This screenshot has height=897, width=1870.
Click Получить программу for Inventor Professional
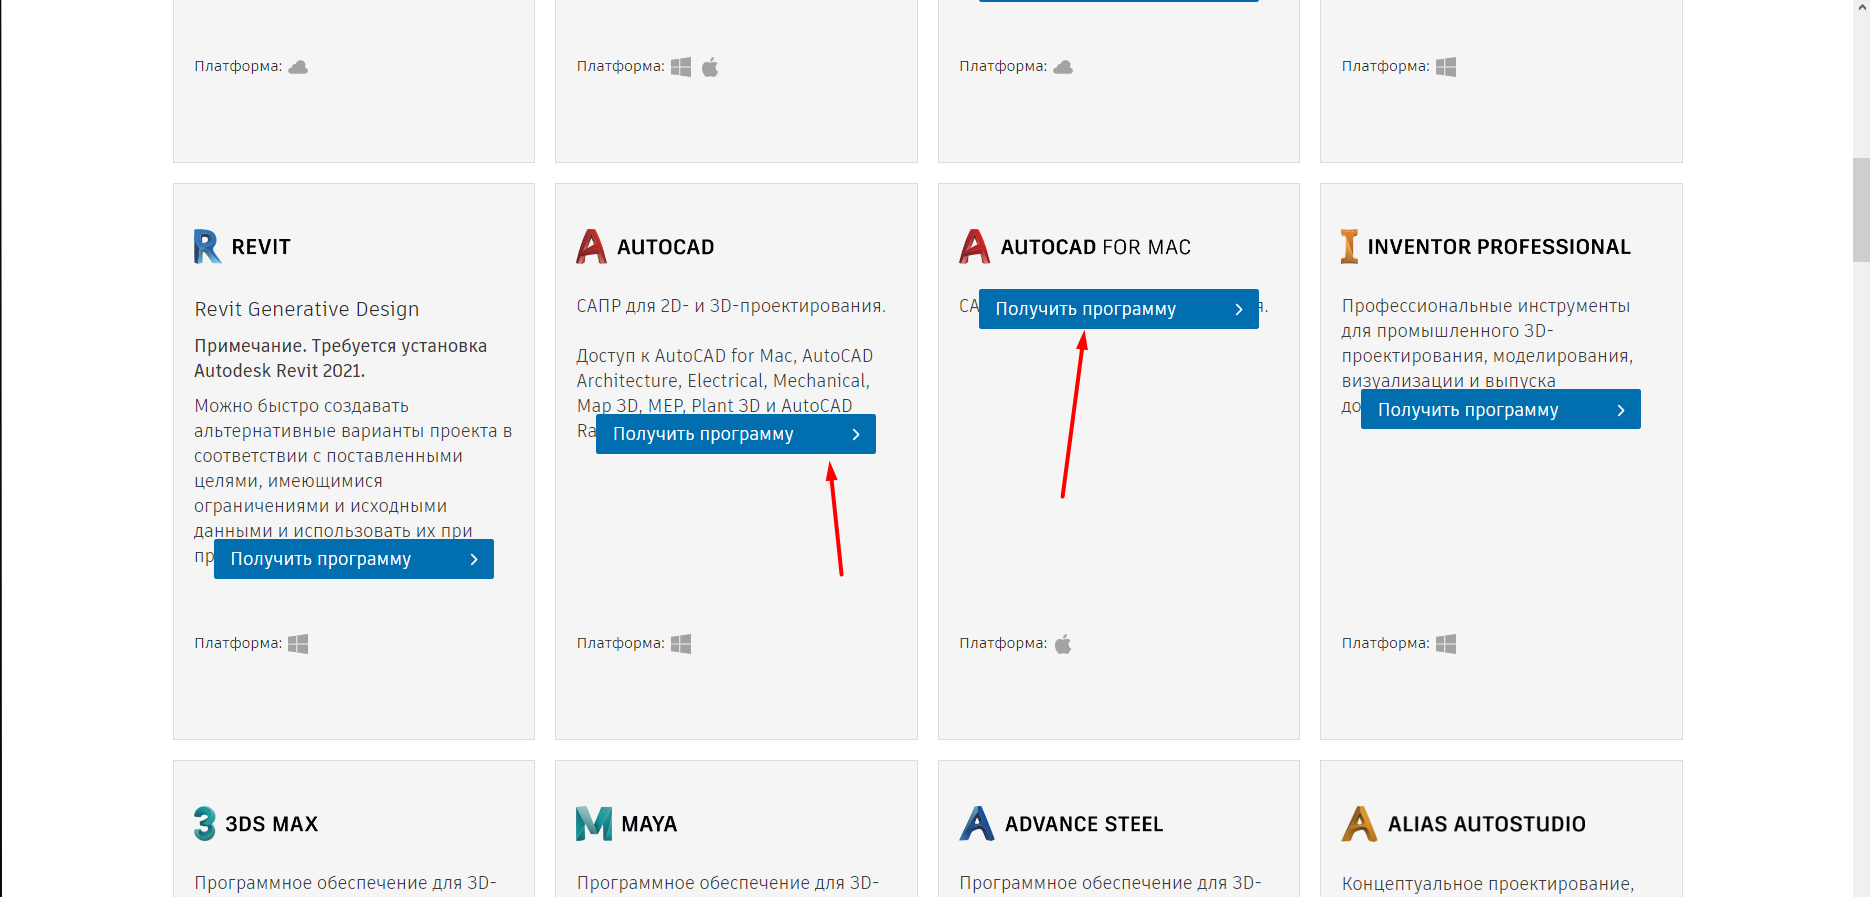pyautogui.click(x=1501, y=409)
